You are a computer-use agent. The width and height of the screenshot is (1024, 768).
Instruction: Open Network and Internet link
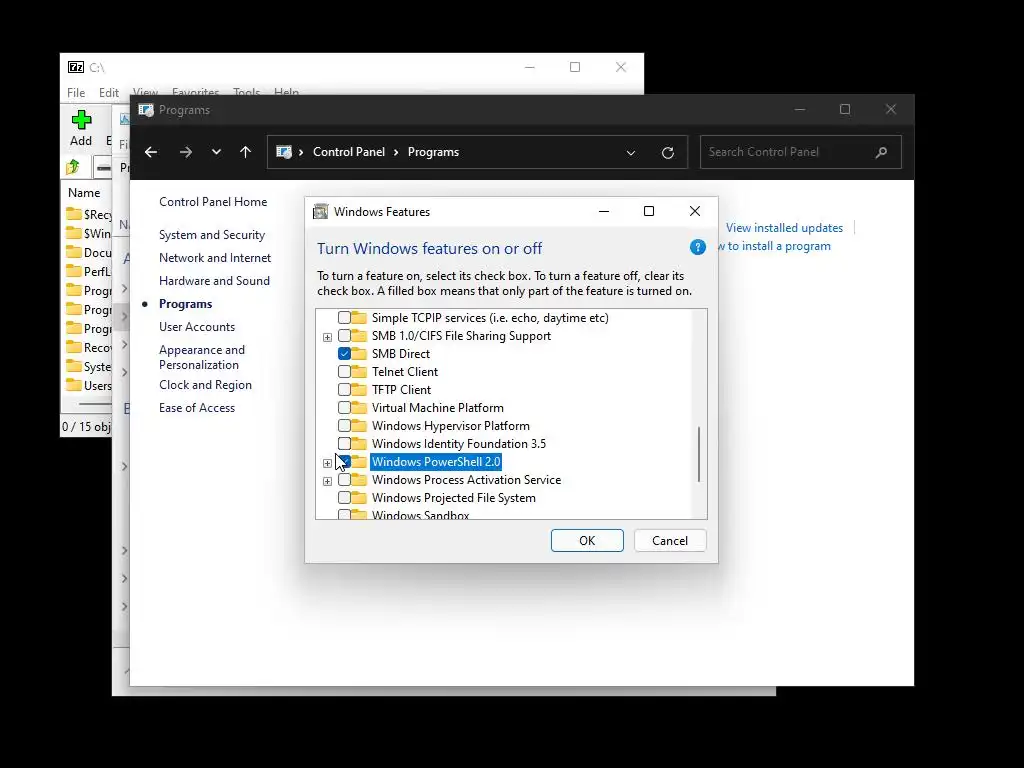click(x=215, y=258)
